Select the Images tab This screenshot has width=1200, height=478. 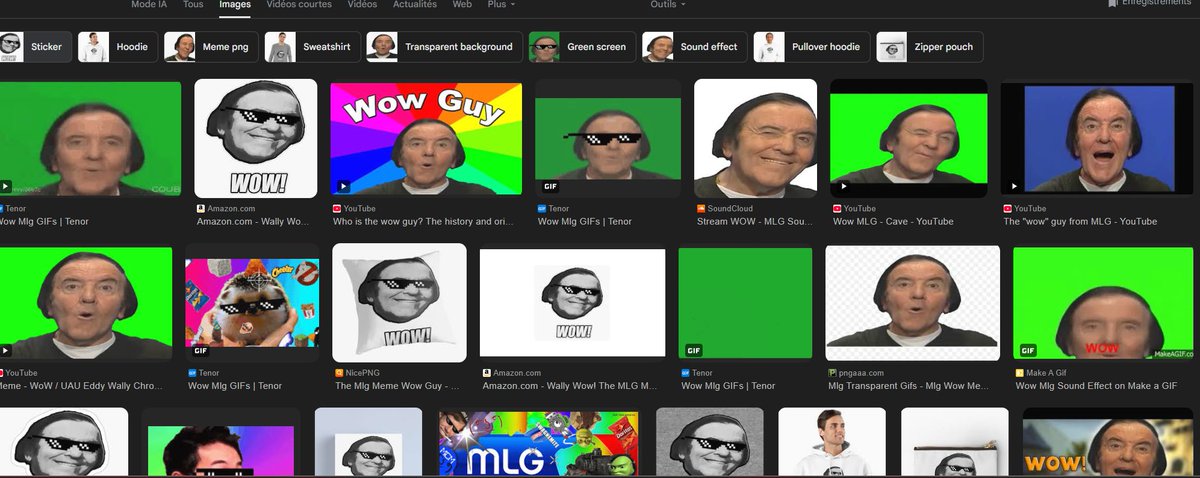click(x=235, y=4)
